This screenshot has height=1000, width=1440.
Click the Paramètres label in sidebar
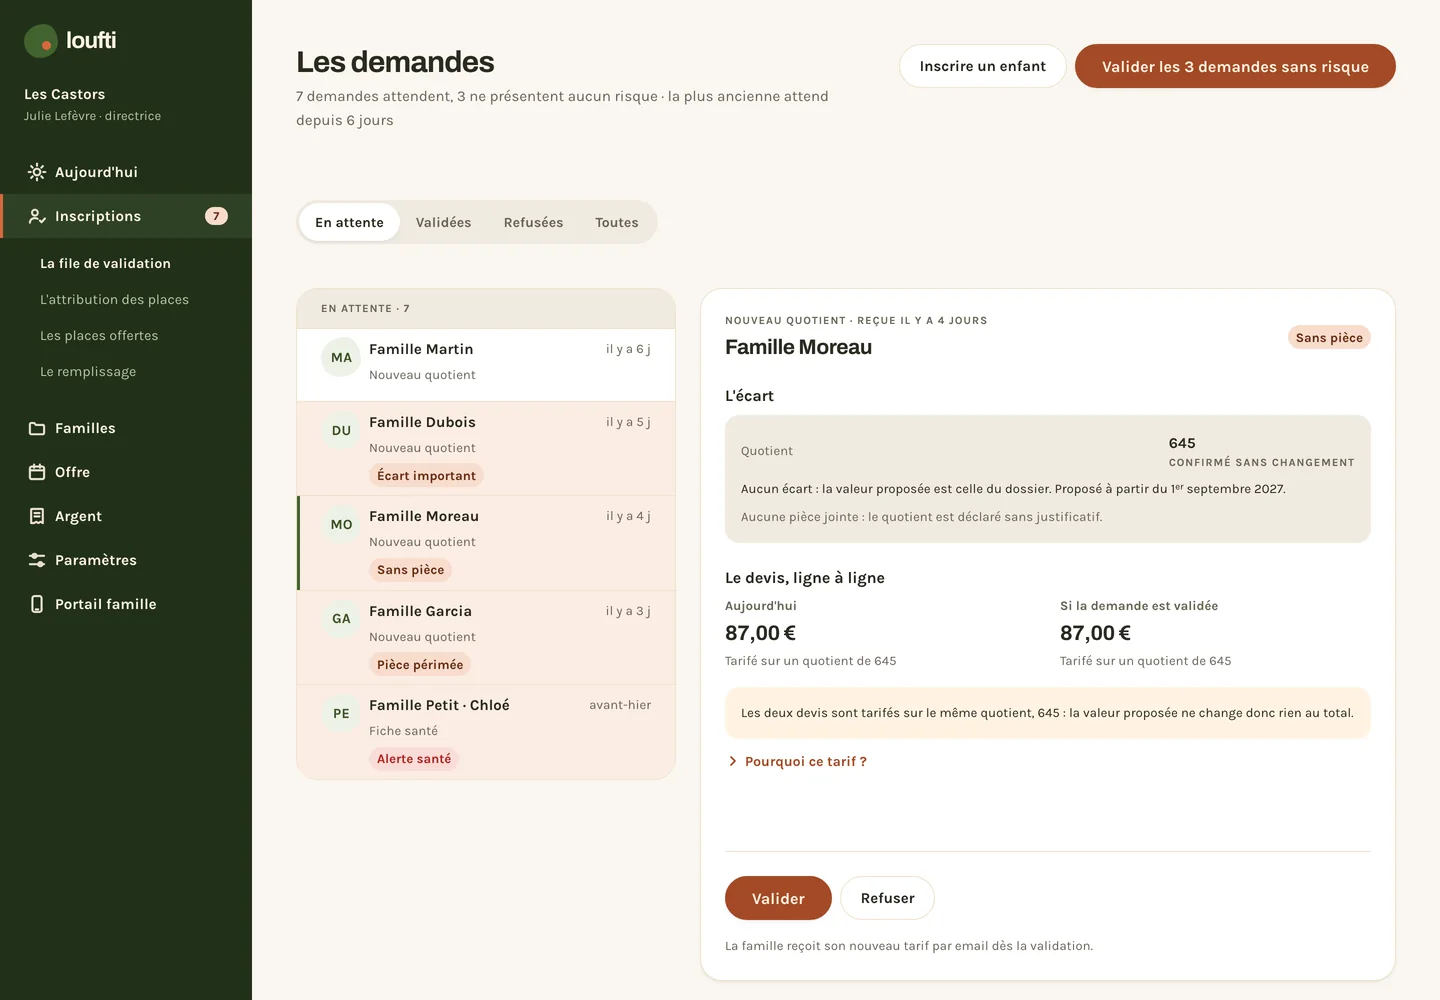tap(96, 560)
